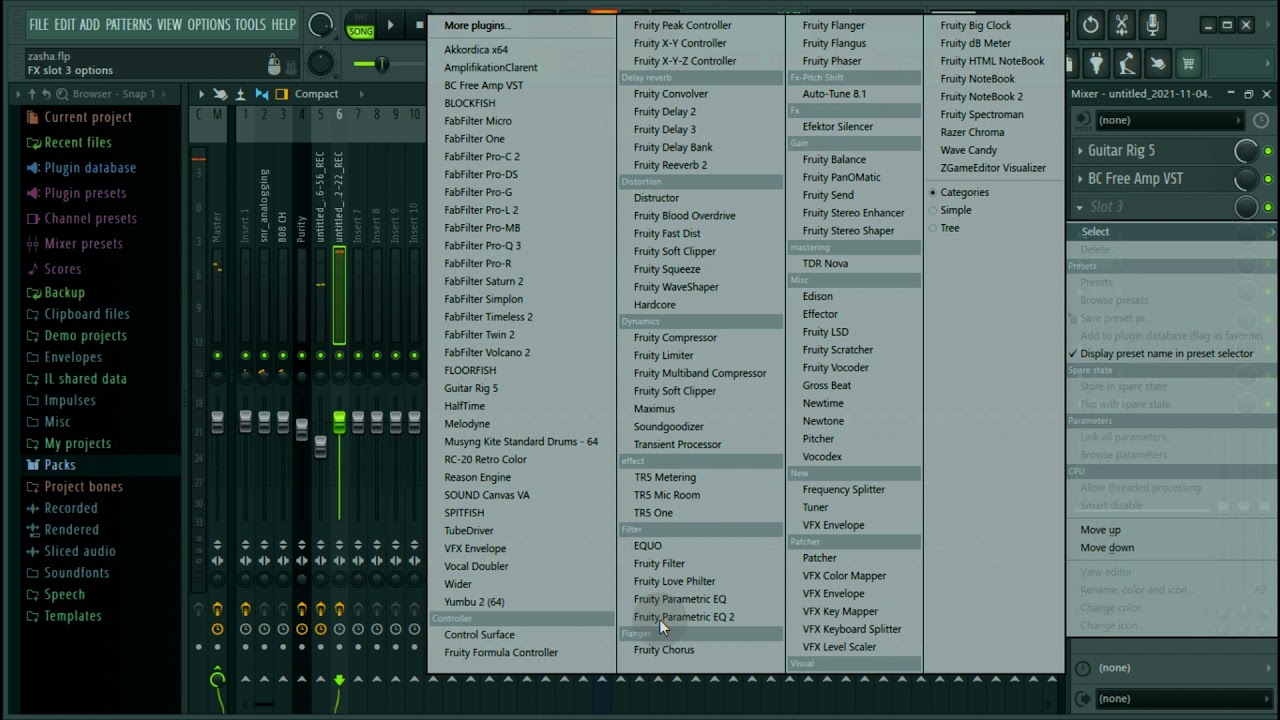Click the hand multi-touch icon in mixer toolbar
Image resolution: width=1280 pixels, height=720 pixels.
[x=220, y=94]
